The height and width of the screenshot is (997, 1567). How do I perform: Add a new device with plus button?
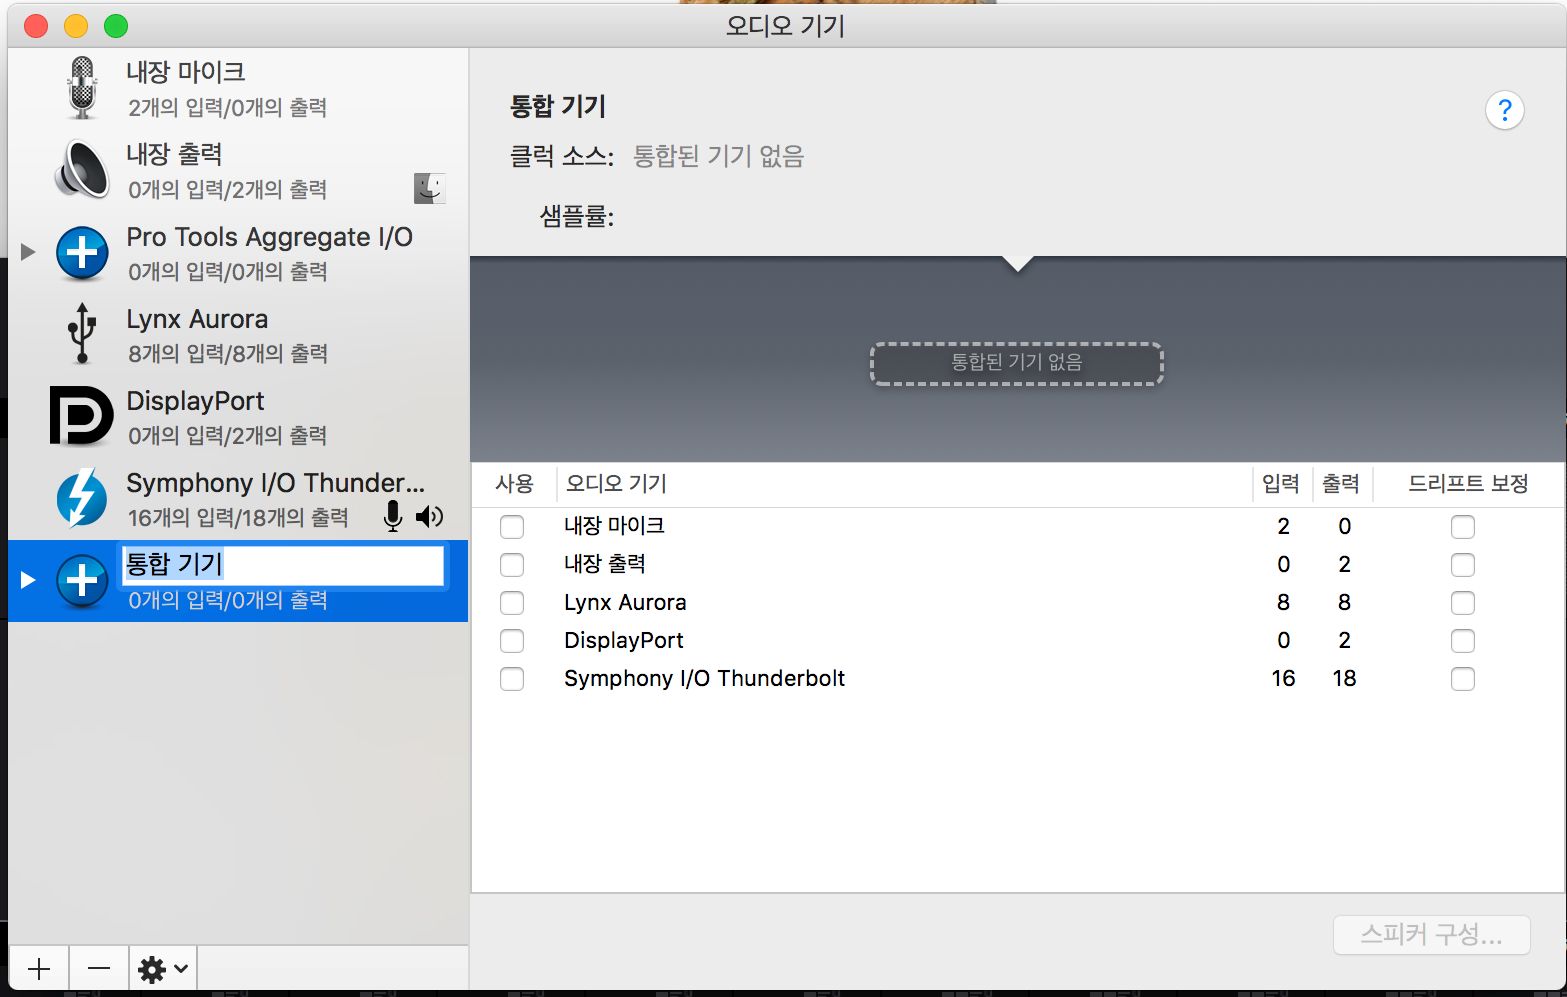point(39,969)
